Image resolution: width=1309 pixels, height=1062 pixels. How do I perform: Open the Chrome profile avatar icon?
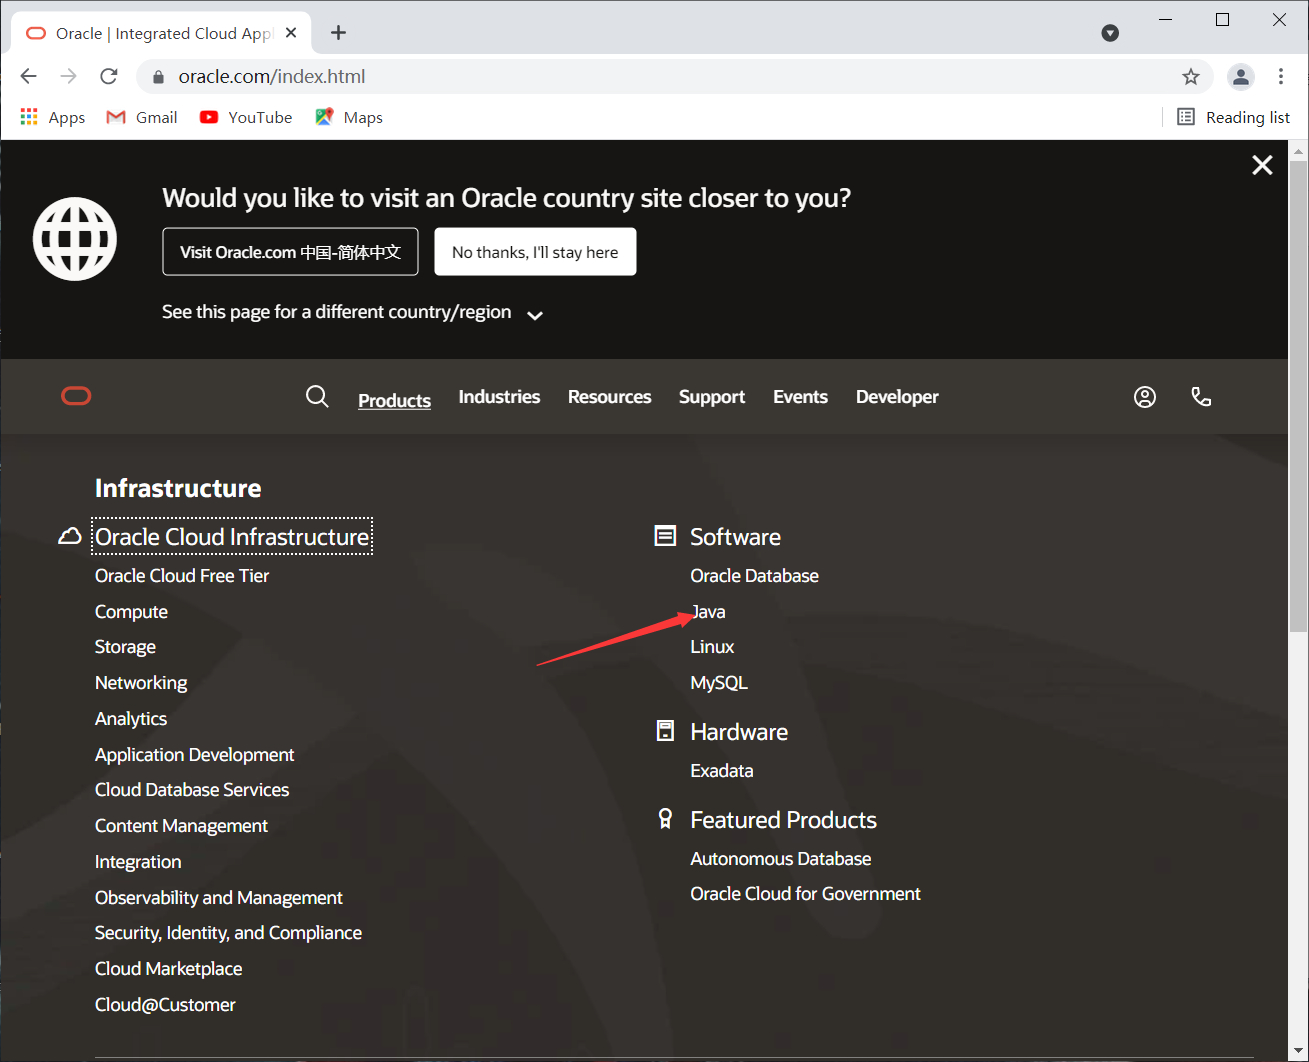coord(1241,76)
